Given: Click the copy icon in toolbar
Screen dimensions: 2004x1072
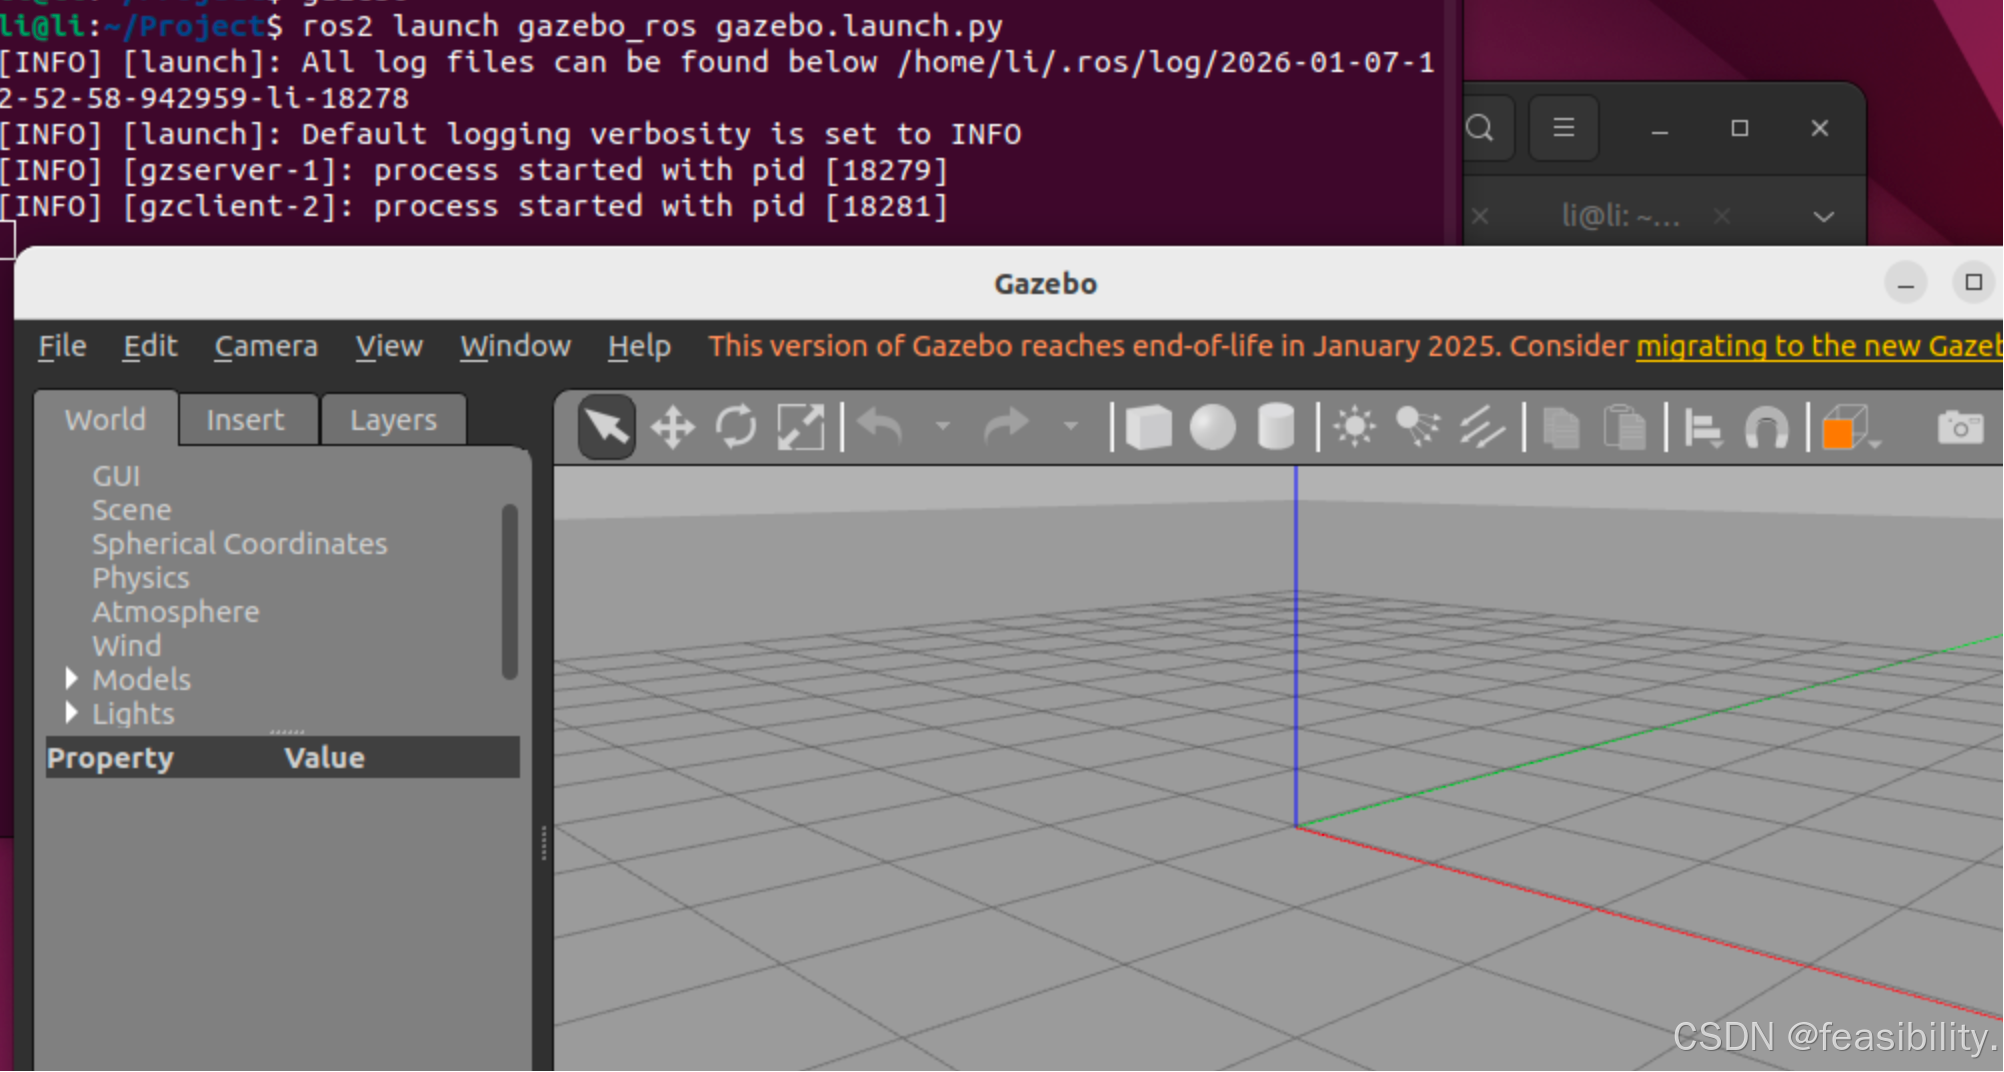Looking at the screenshot, I should click(x=1560, y=427).
